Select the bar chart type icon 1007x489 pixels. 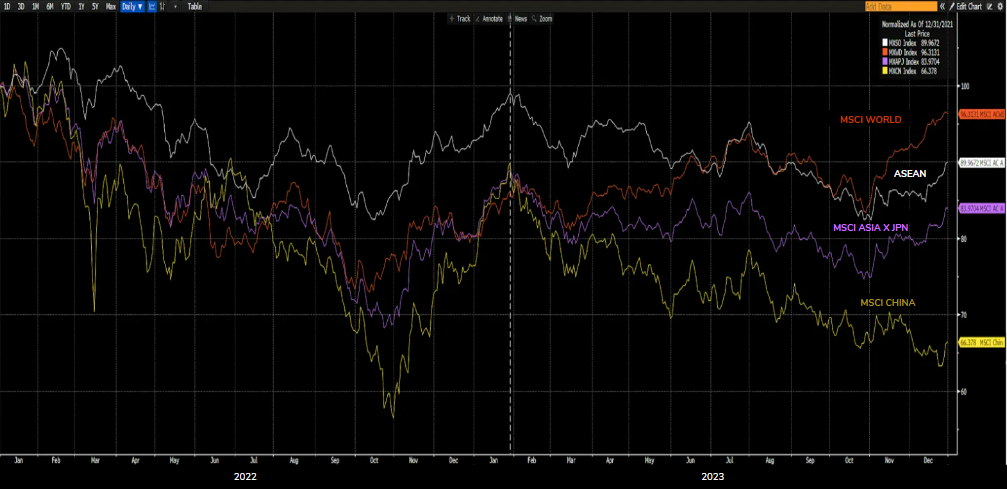point(162,6)
